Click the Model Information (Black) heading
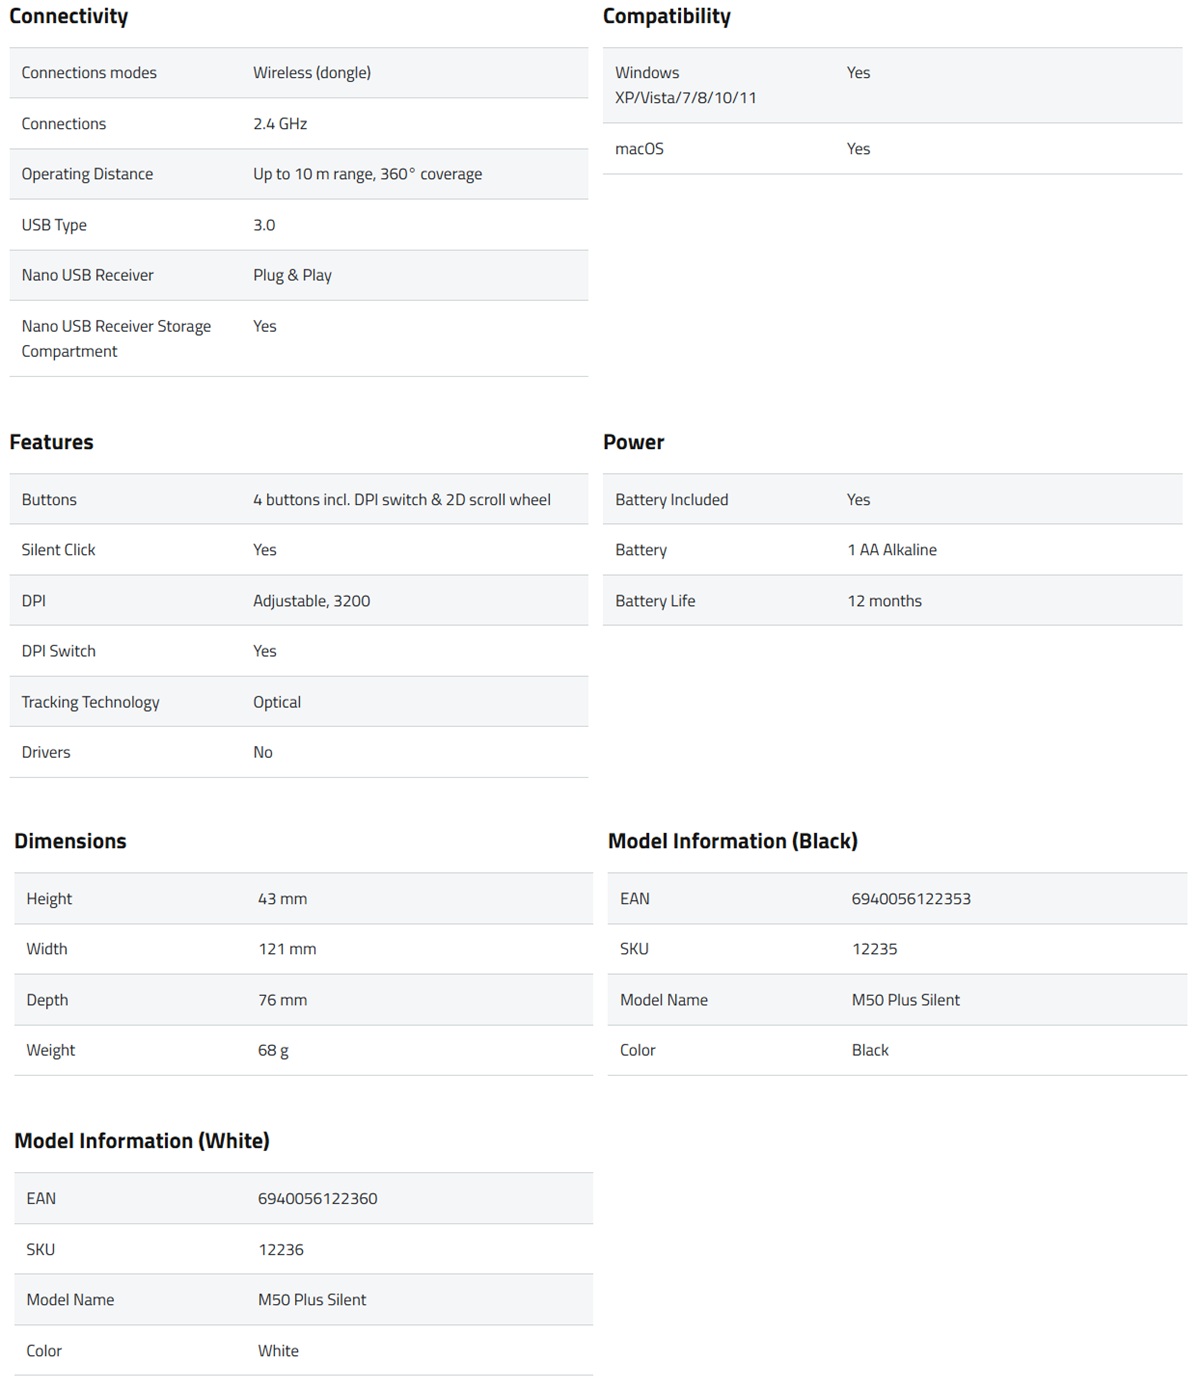 [x=732, y=841]
